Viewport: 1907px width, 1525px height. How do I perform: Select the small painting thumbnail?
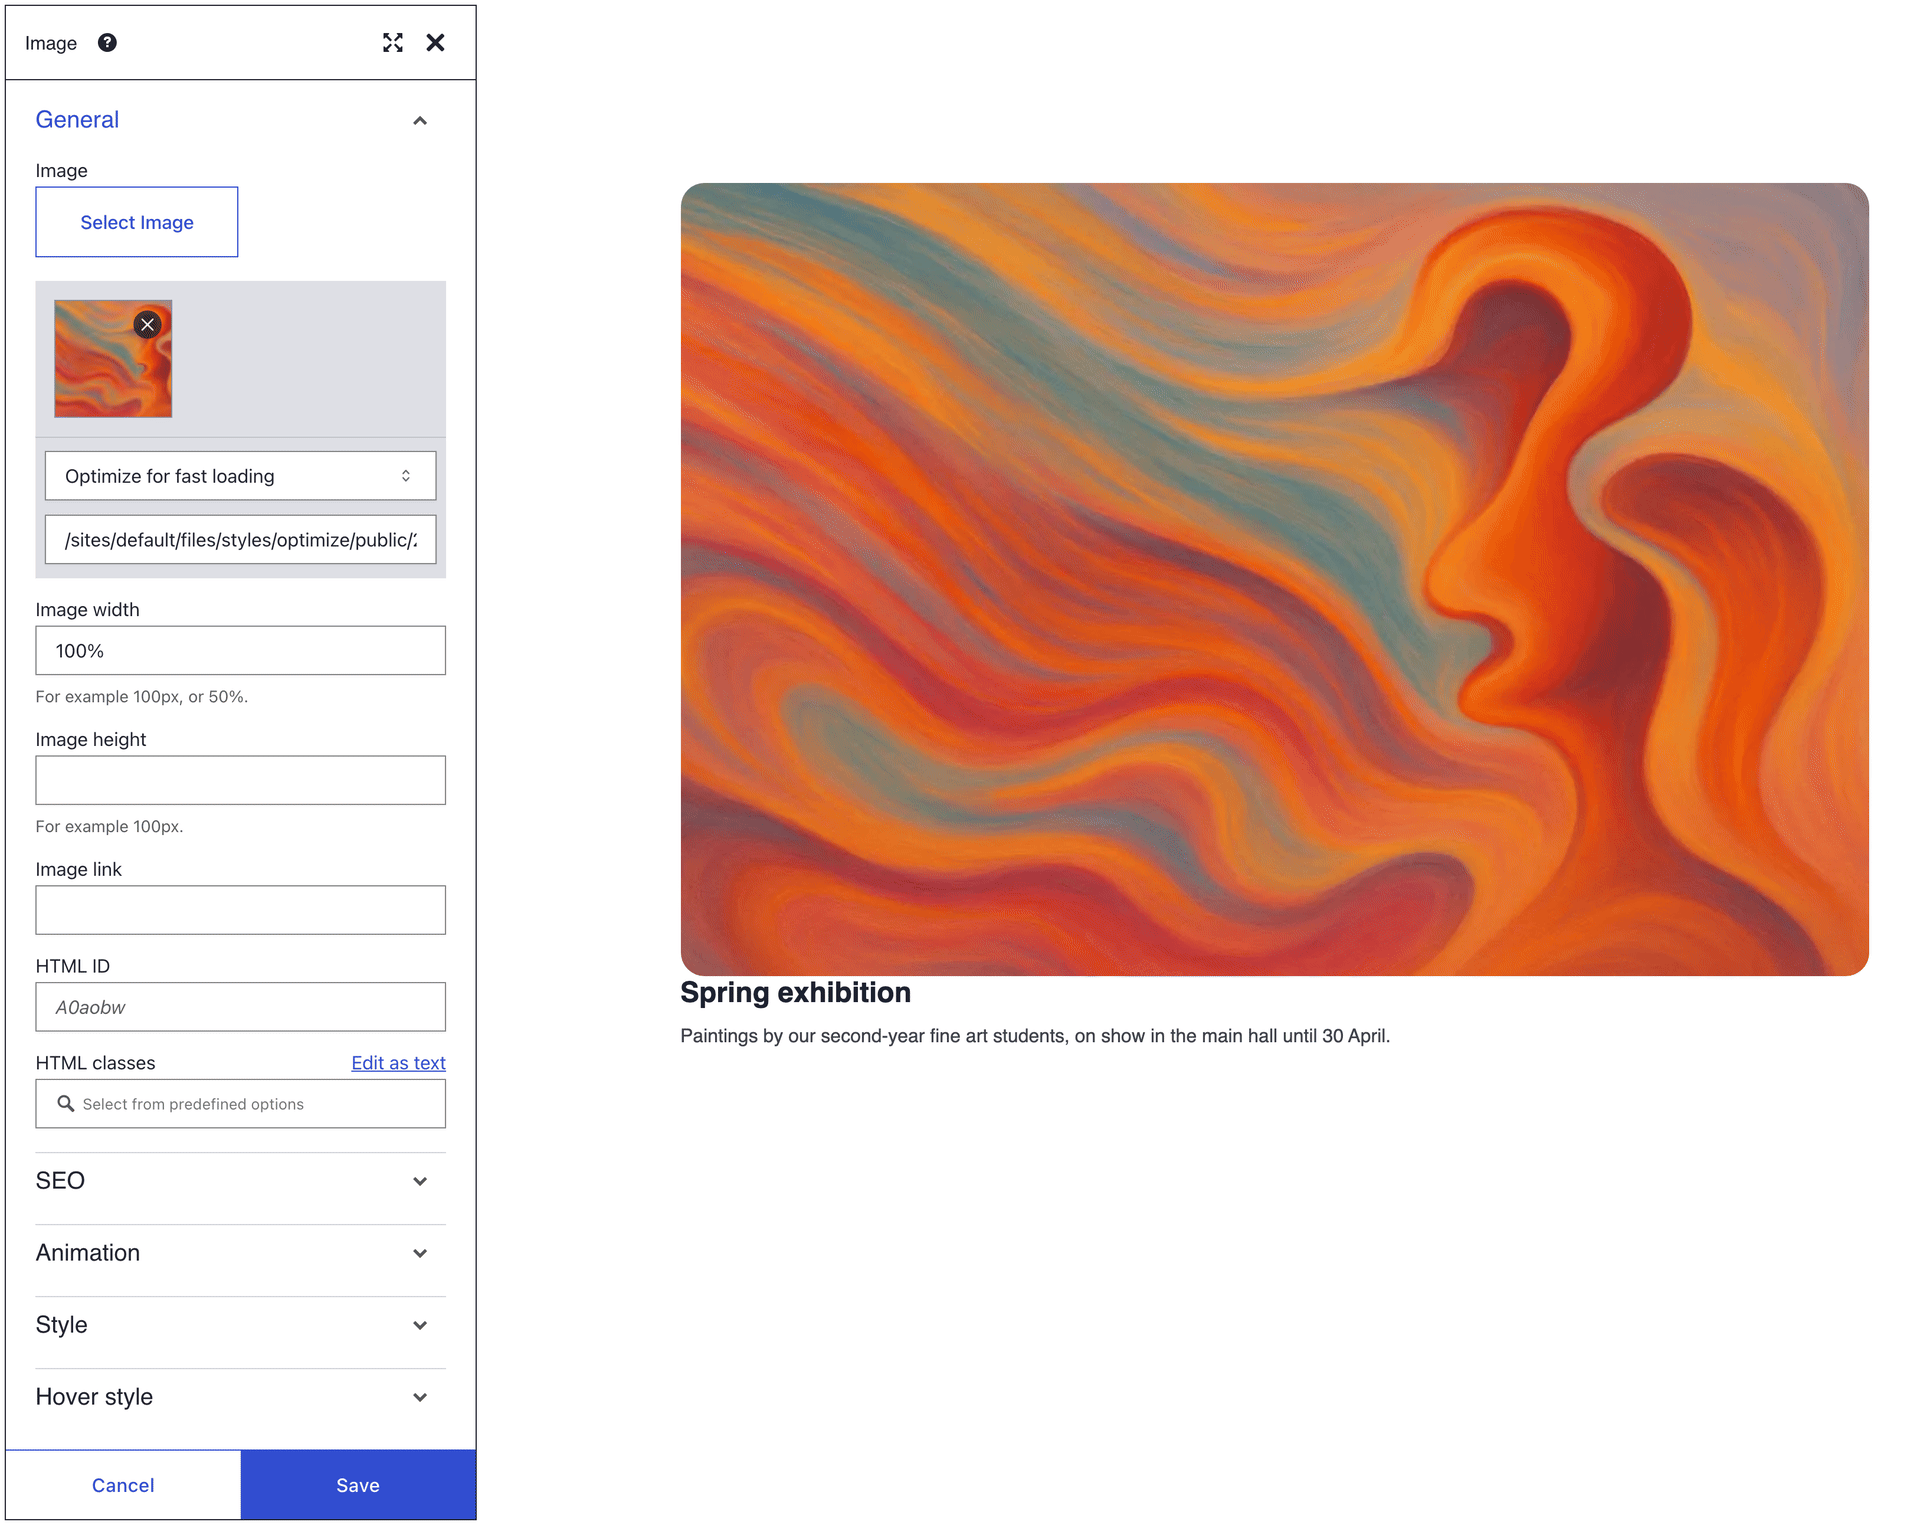click(113, 359)
